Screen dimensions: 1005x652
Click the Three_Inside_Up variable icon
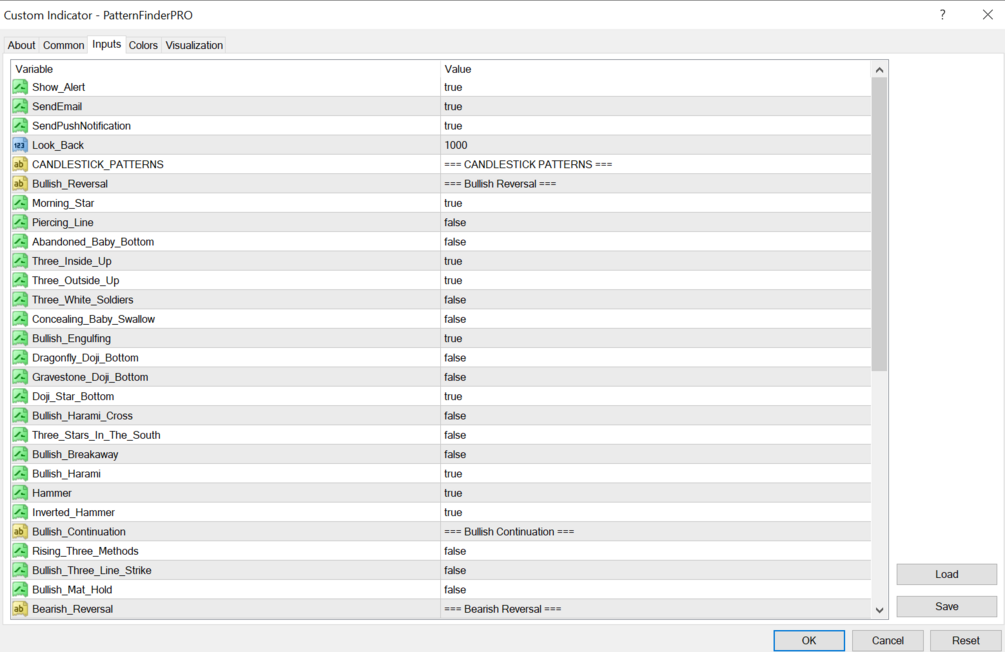click(x=20, y=261)
